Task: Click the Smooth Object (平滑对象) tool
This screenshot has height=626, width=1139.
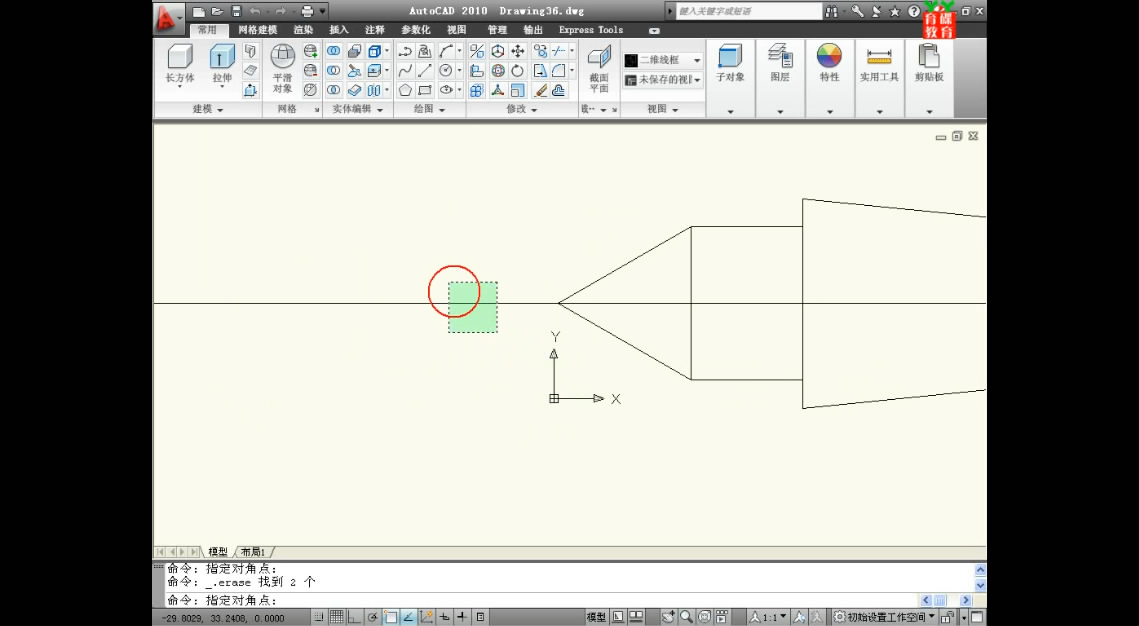Action: 283,68
